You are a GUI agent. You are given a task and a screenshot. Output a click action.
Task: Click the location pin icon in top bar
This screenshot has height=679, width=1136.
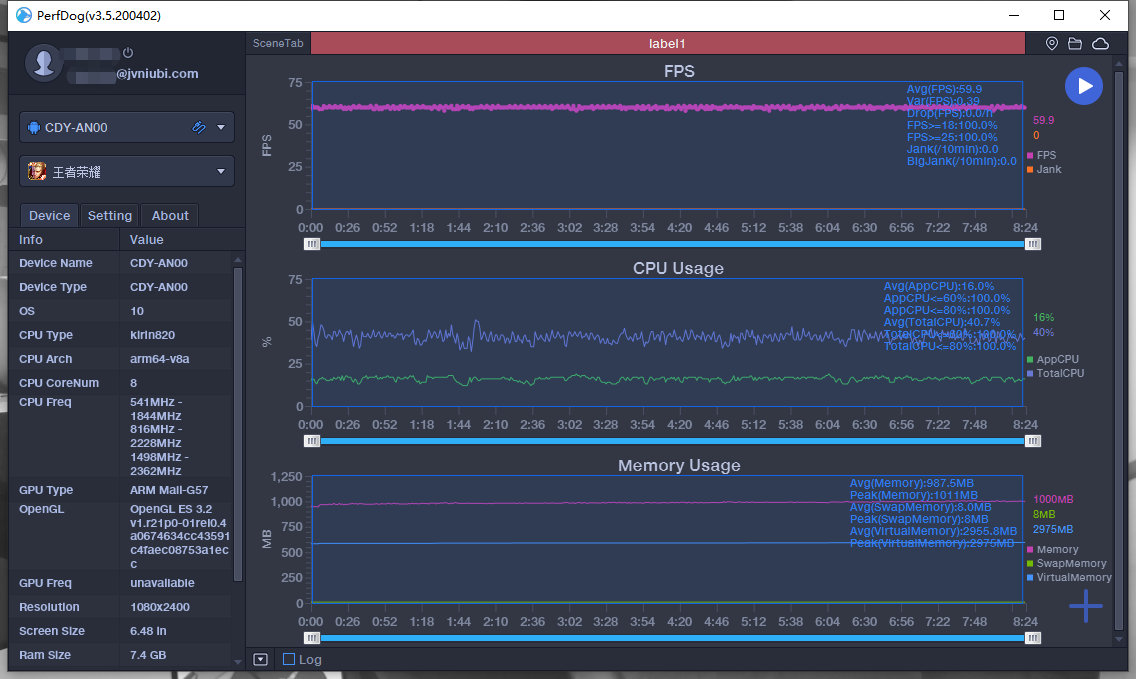1051,44
